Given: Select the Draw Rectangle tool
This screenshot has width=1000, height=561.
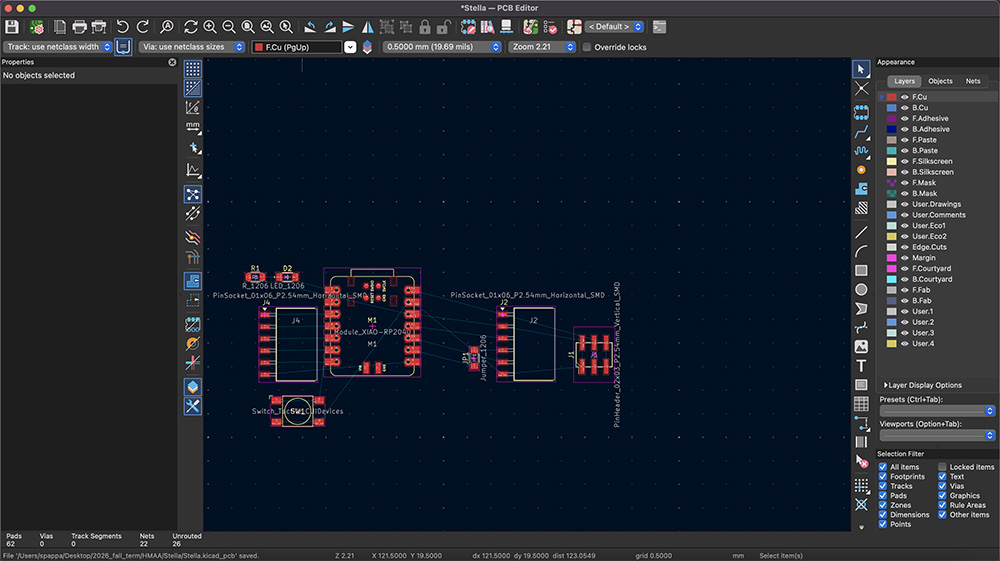Looking at the screenshot, I should tap(861, 270).
